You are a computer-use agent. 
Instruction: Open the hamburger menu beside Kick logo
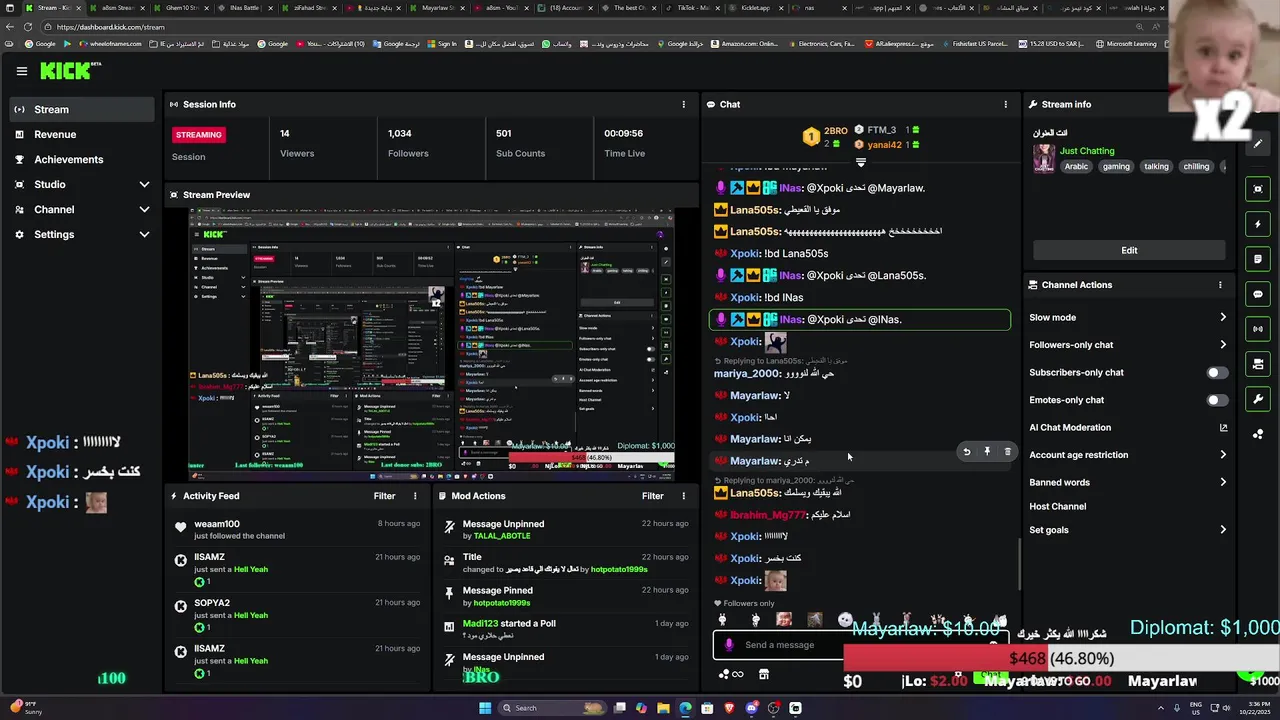tap(22, 71)
